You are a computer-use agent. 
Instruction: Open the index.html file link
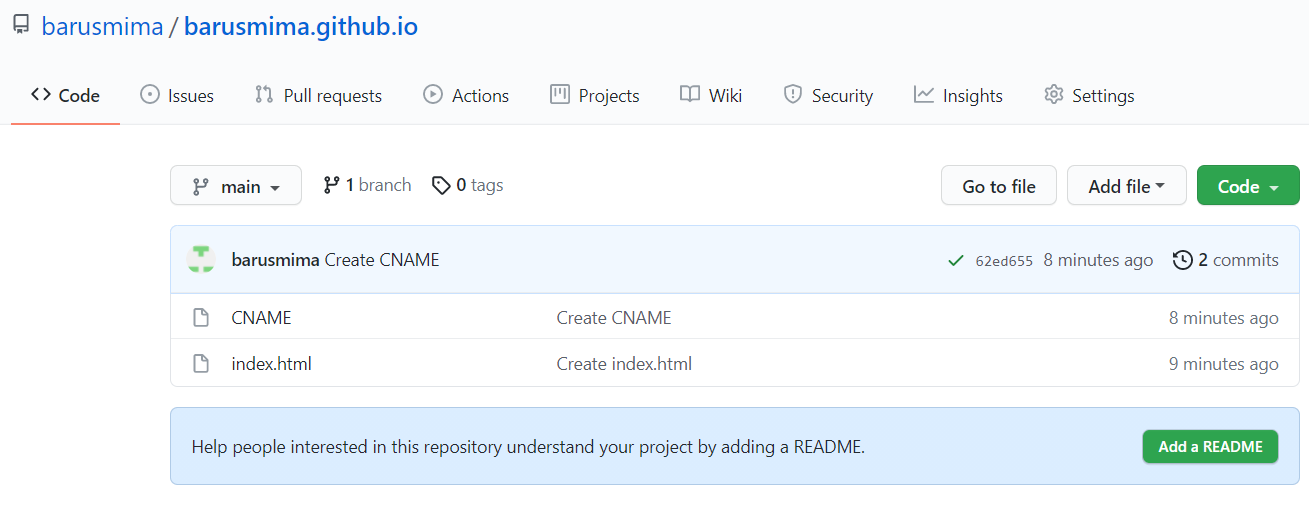(x=272, y=364)
